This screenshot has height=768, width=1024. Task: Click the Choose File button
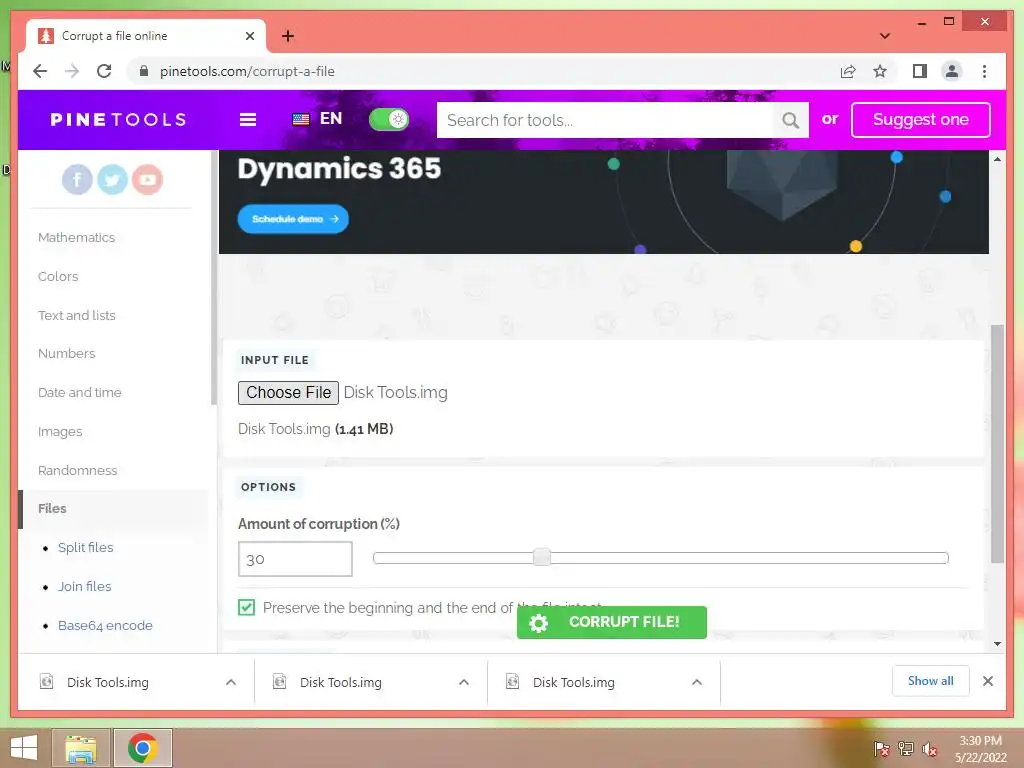(x=288, y=392)
